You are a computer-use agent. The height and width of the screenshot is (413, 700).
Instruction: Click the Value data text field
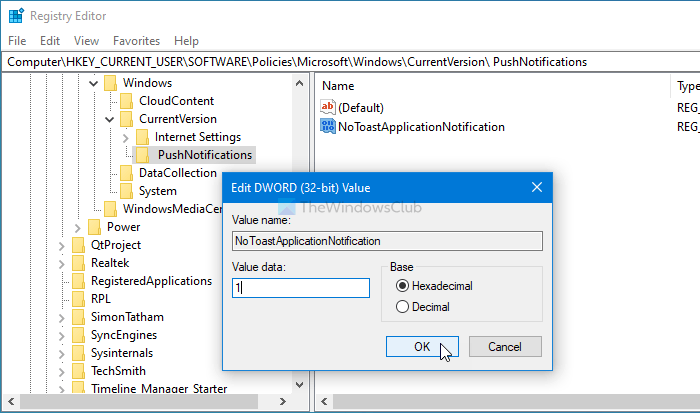(300, 287)
